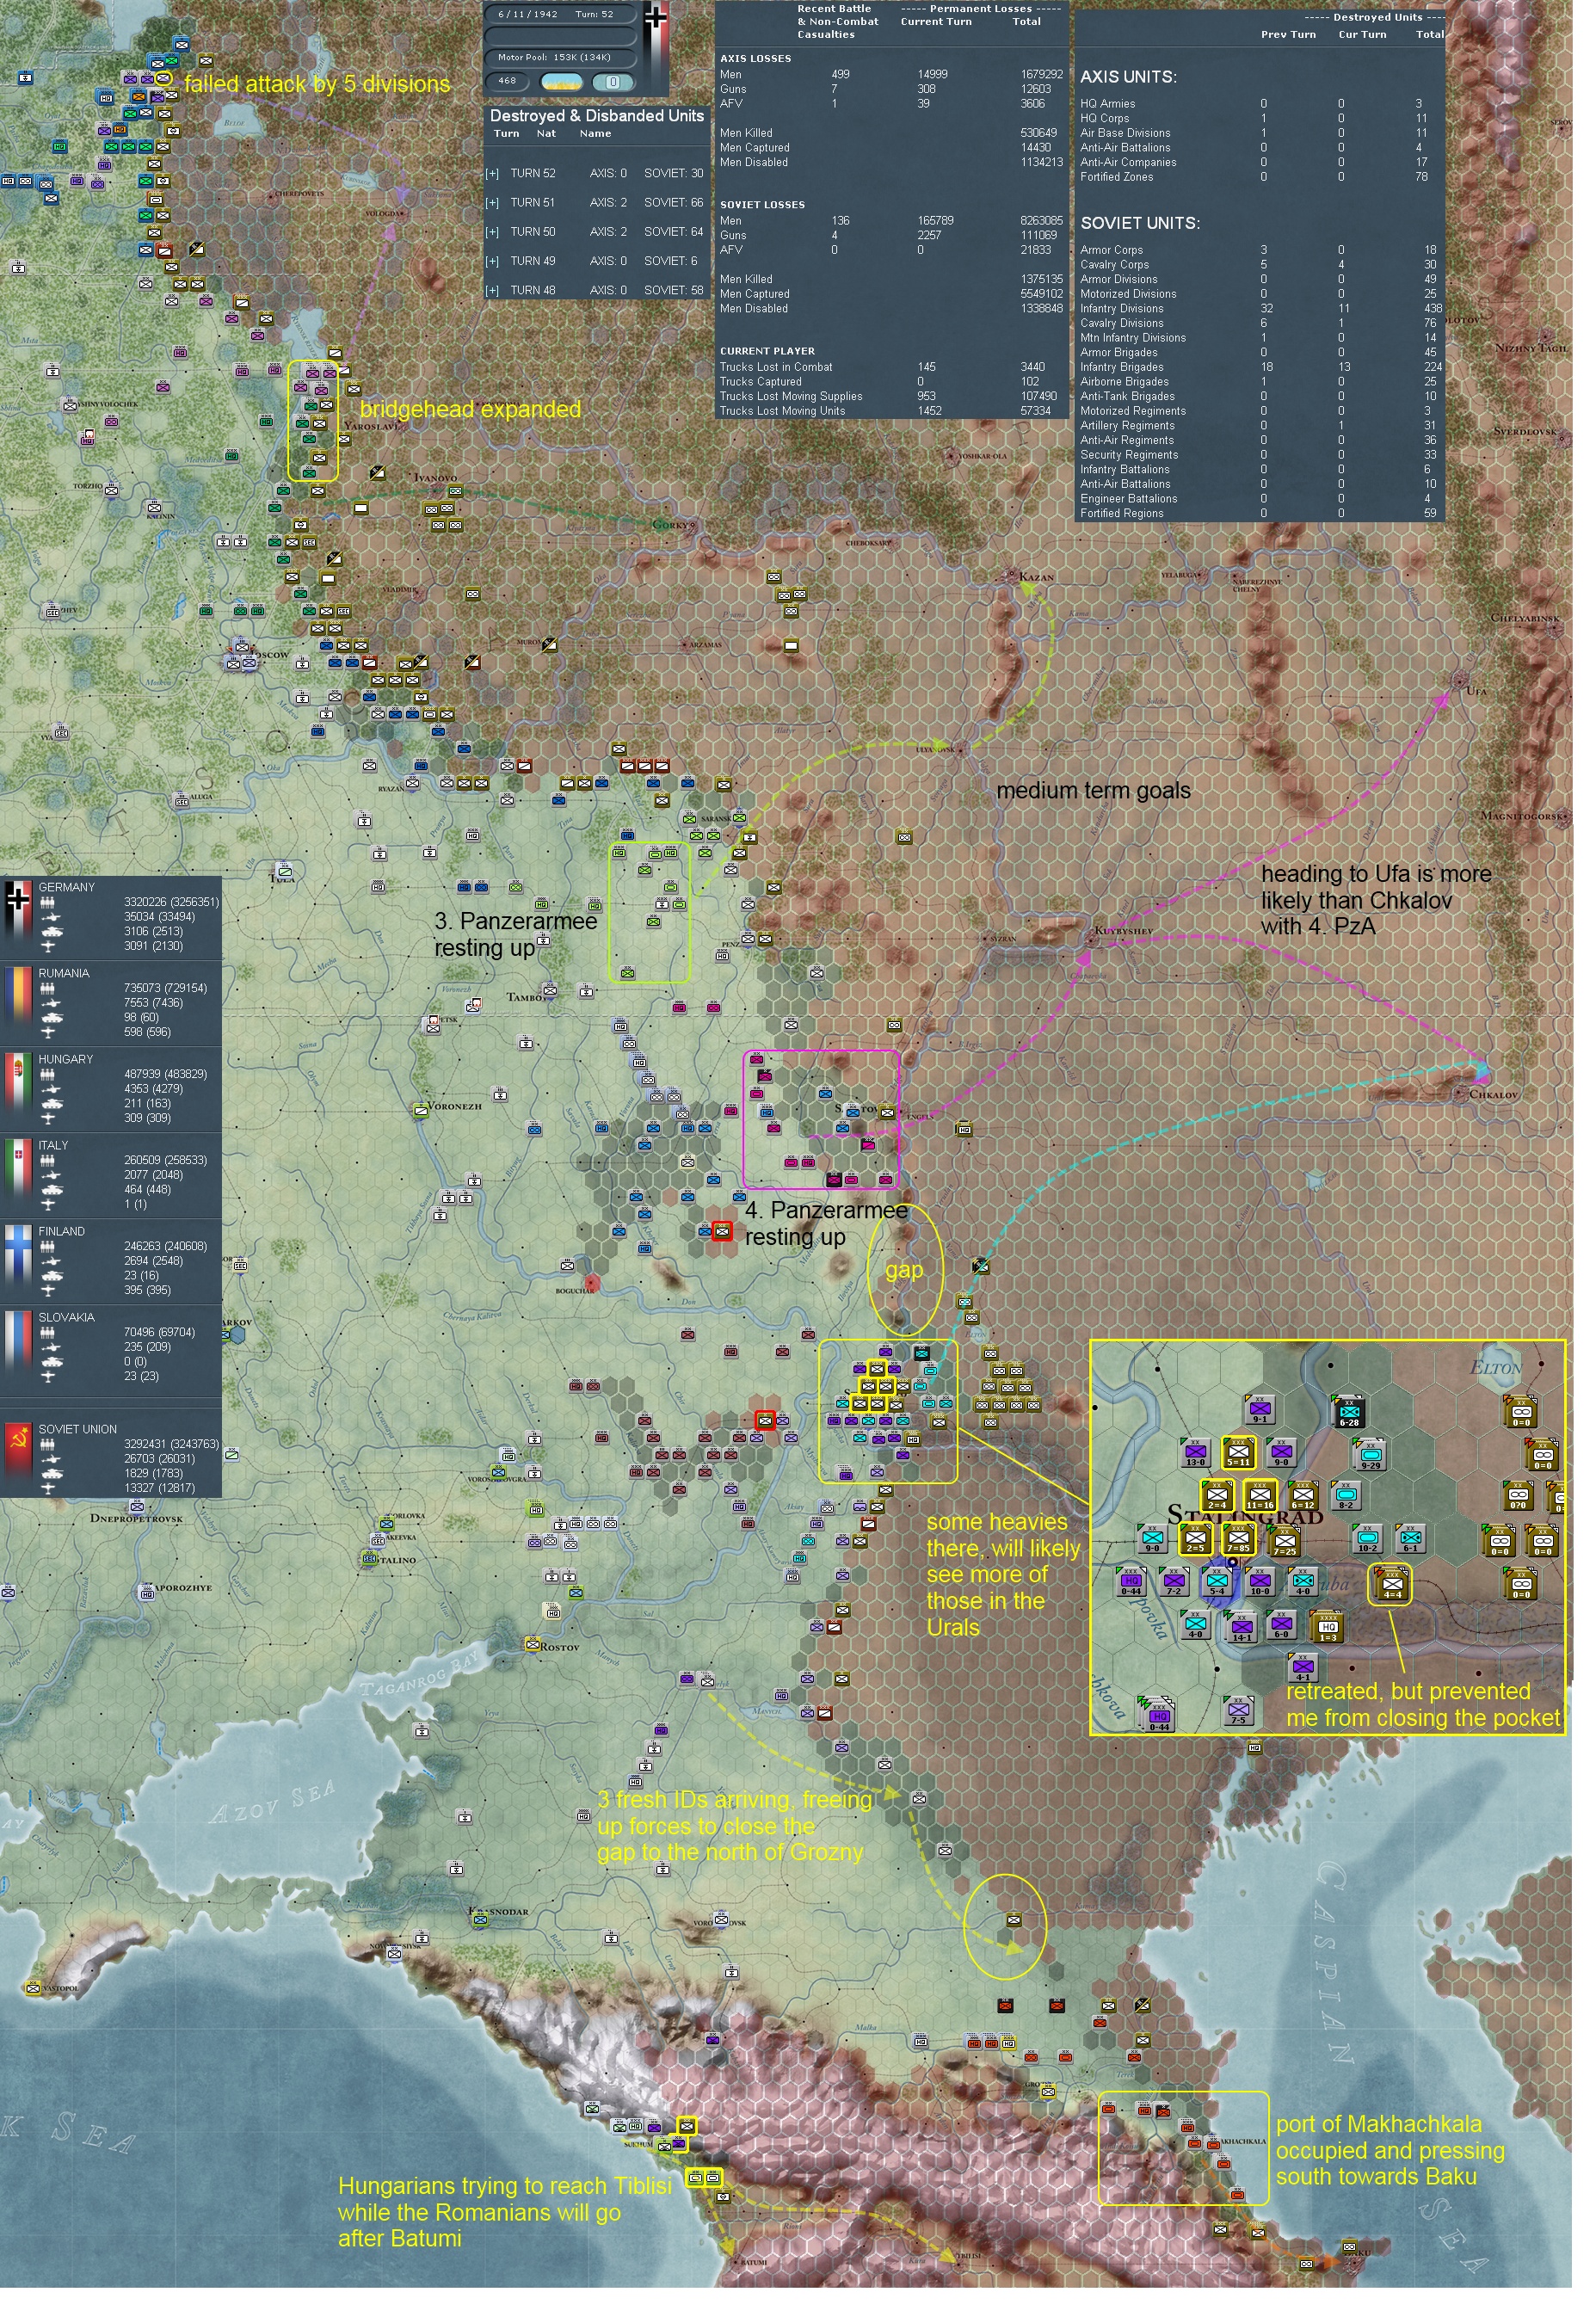
Task: Click the button showing 0 beside the weather icon
Action: pyautogui.click(x=613, y=83)
